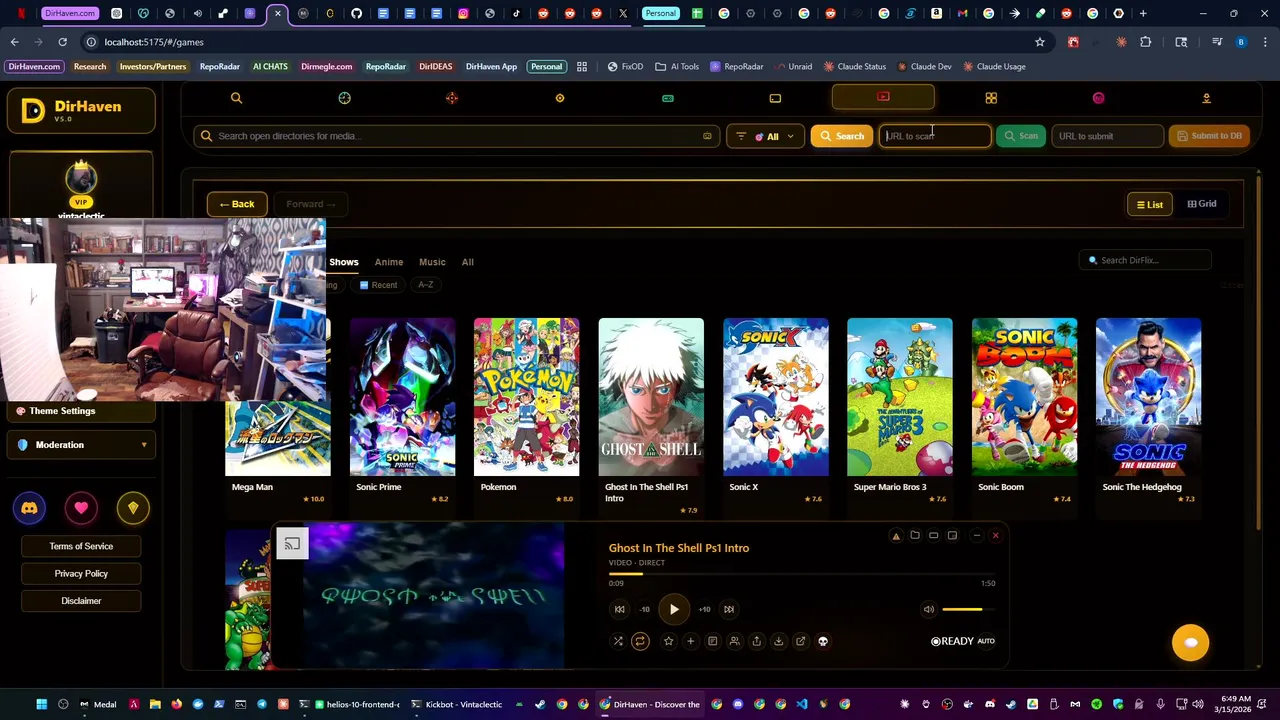Skip to previous track in player
1280x720 pixels.
coord(619,609)
